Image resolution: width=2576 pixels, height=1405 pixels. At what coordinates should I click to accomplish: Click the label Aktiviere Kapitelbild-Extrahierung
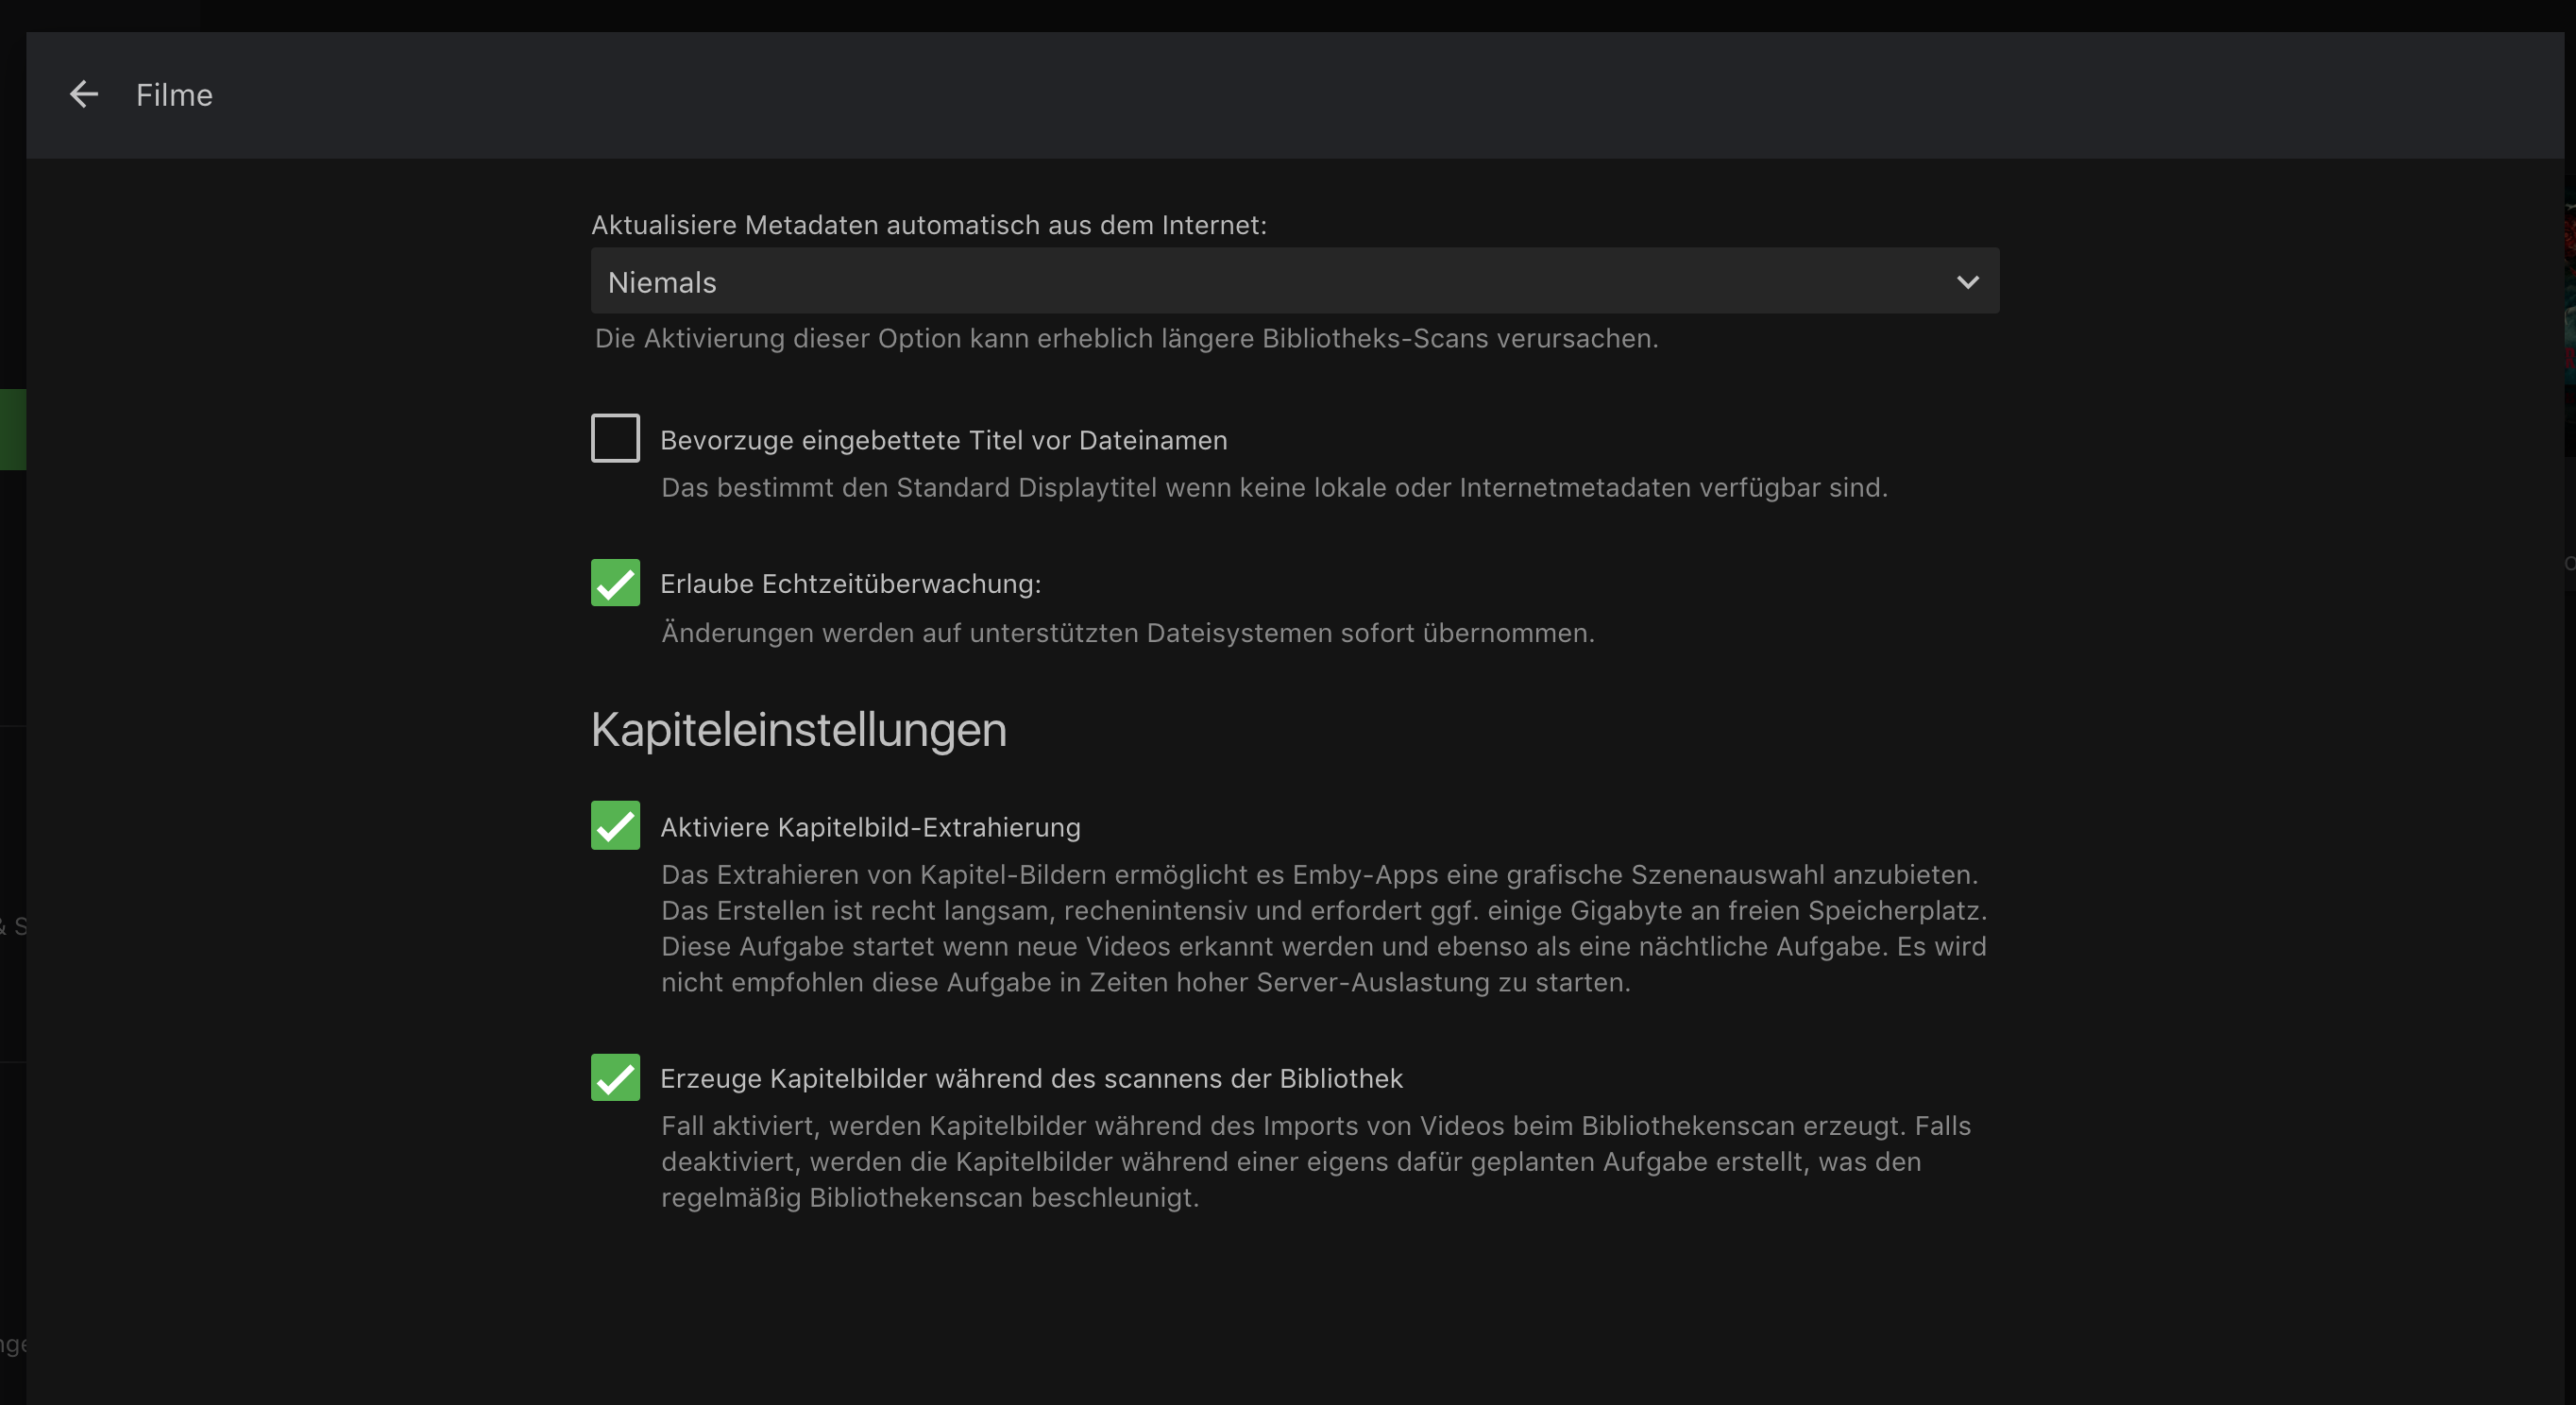point(870,827)
